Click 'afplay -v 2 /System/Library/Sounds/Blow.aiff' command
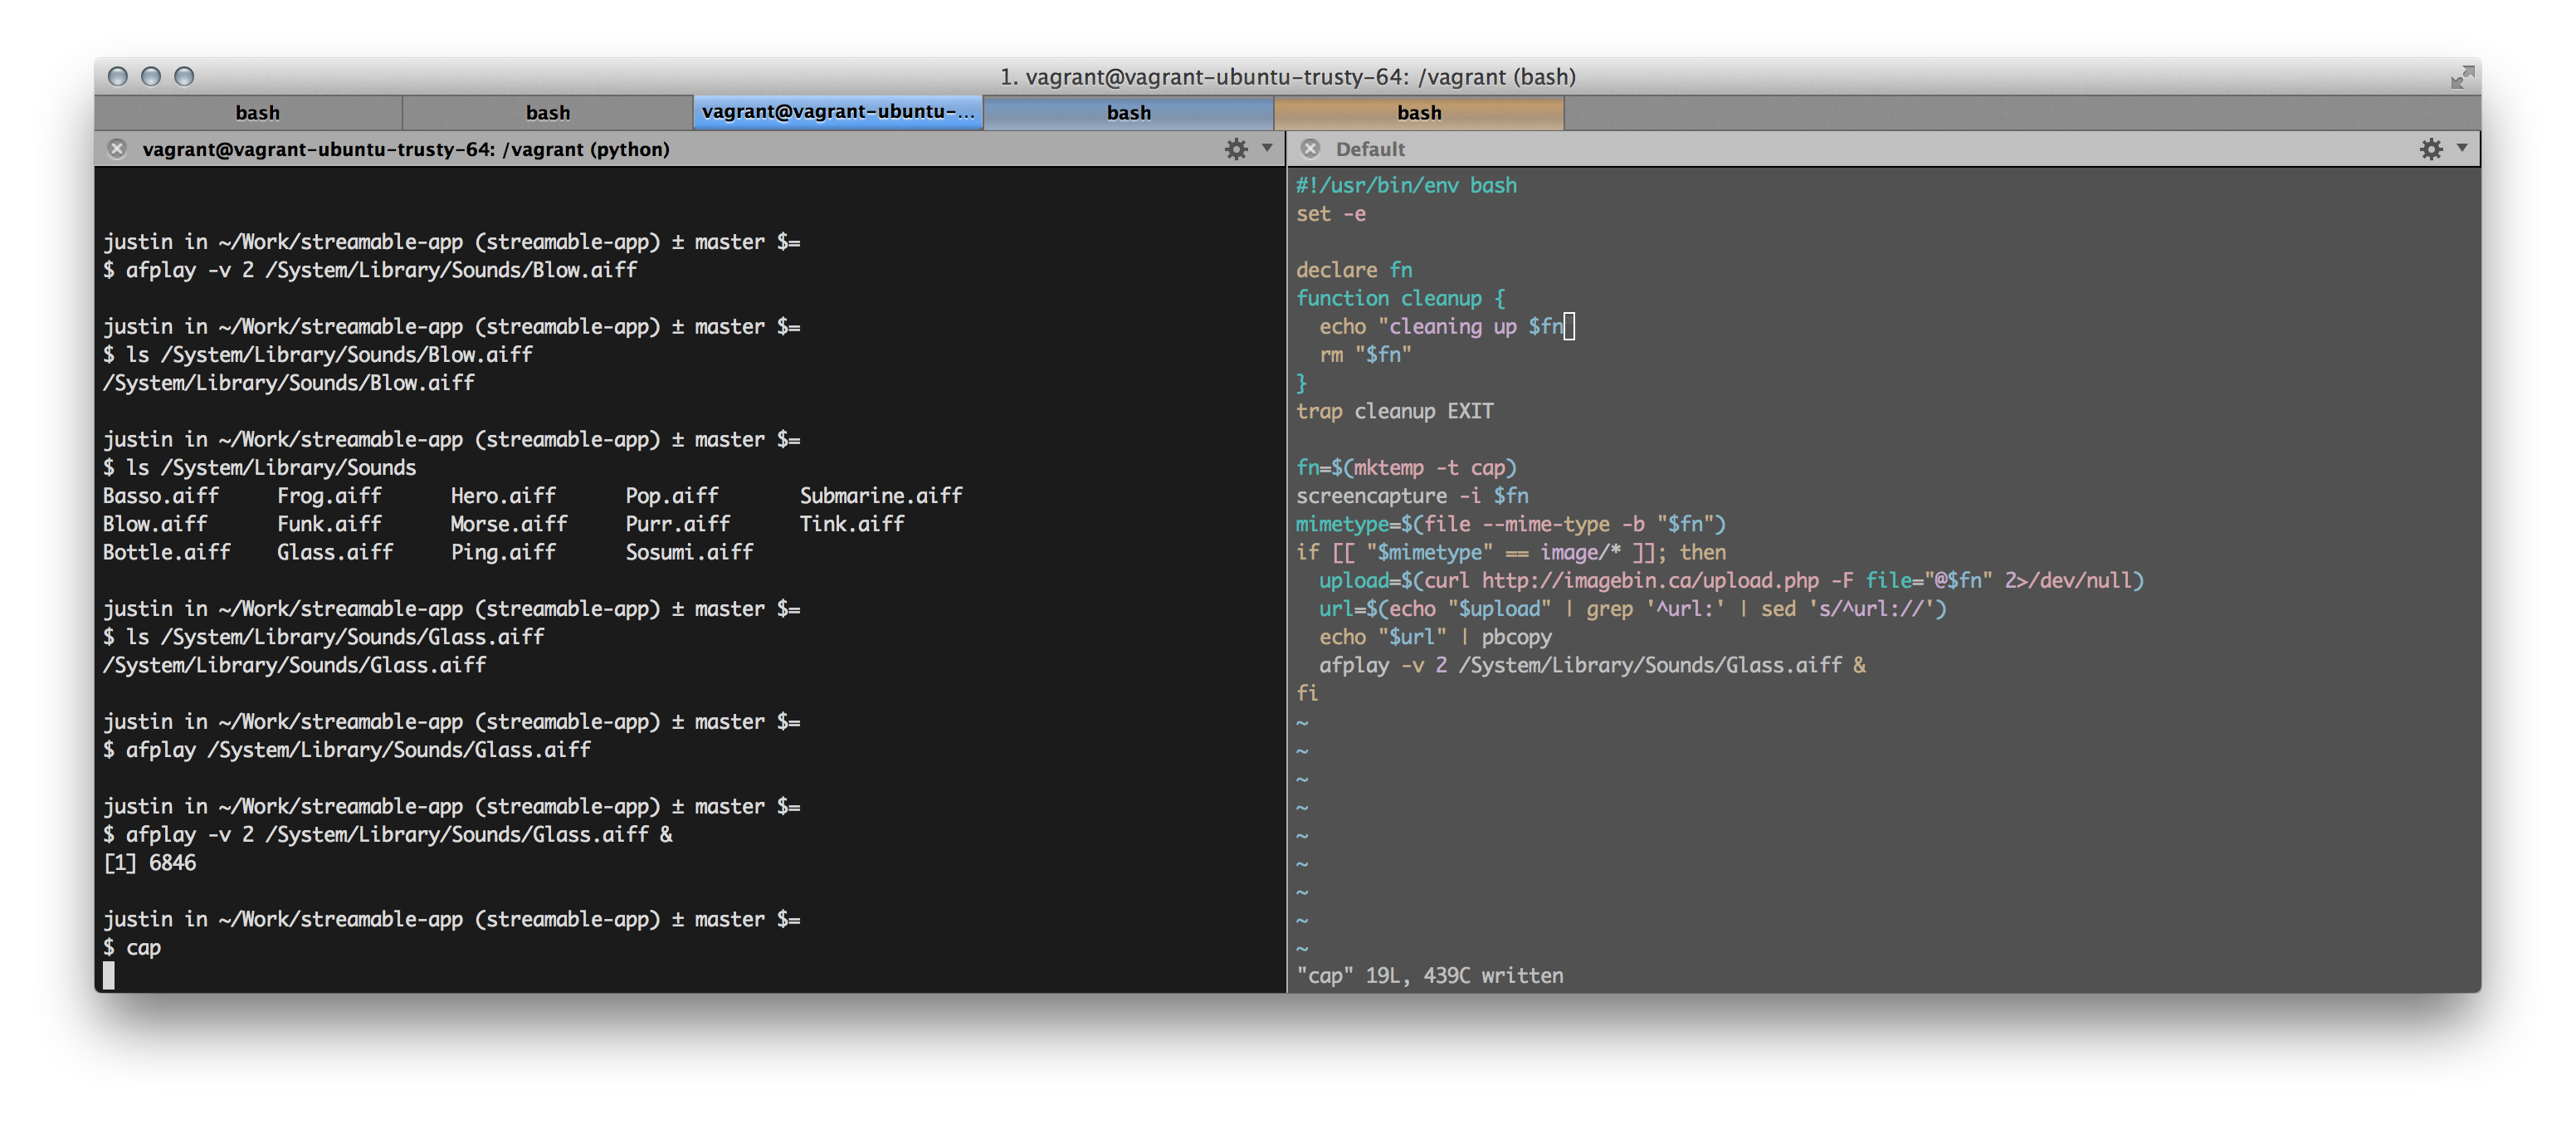The image size is (2576, 1124). [381, 270]
